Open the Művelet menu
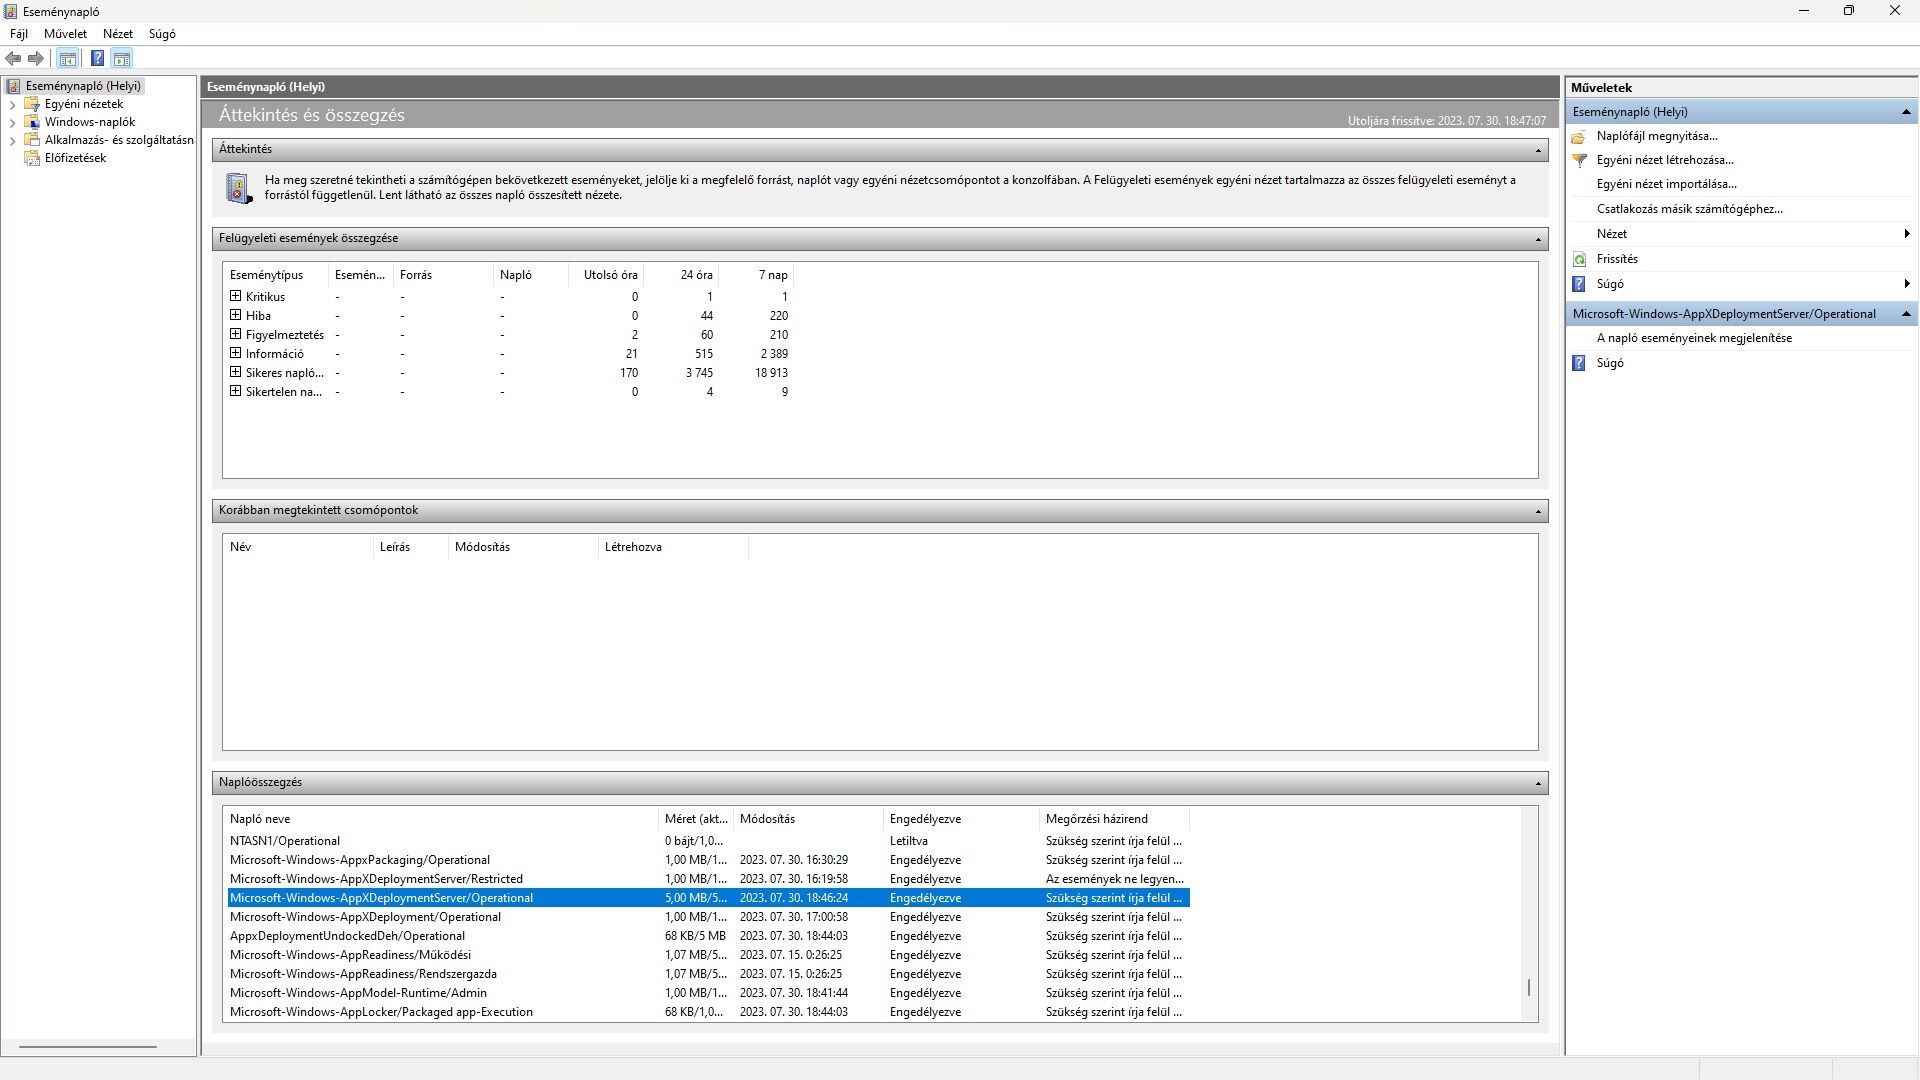The height and width of the screenshot is (1080, 1920). [65, 34]
